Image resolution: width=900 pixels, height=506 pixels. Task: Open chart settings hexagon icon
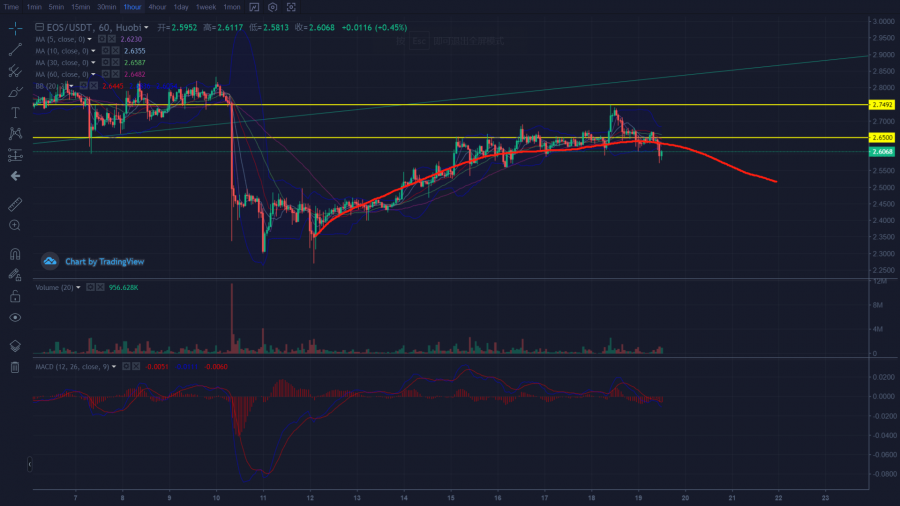273,7
